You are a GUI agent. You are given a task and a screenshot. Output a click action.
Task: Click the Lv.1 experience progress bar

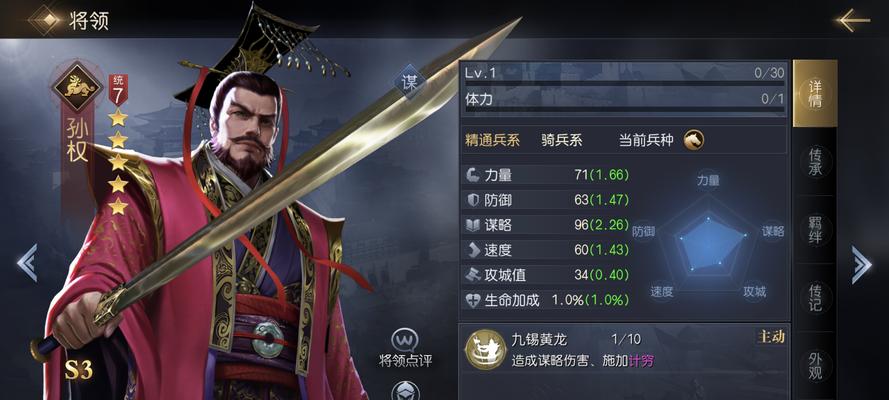point(624,83)
